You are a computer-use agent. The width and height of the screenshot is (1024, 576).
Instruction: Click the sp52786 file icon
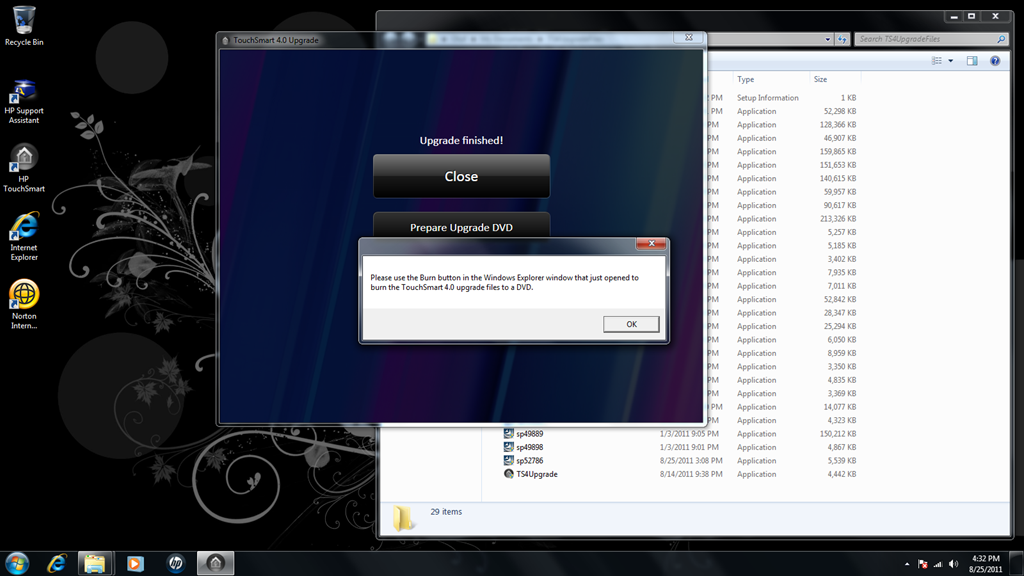(x=509, y=460)
